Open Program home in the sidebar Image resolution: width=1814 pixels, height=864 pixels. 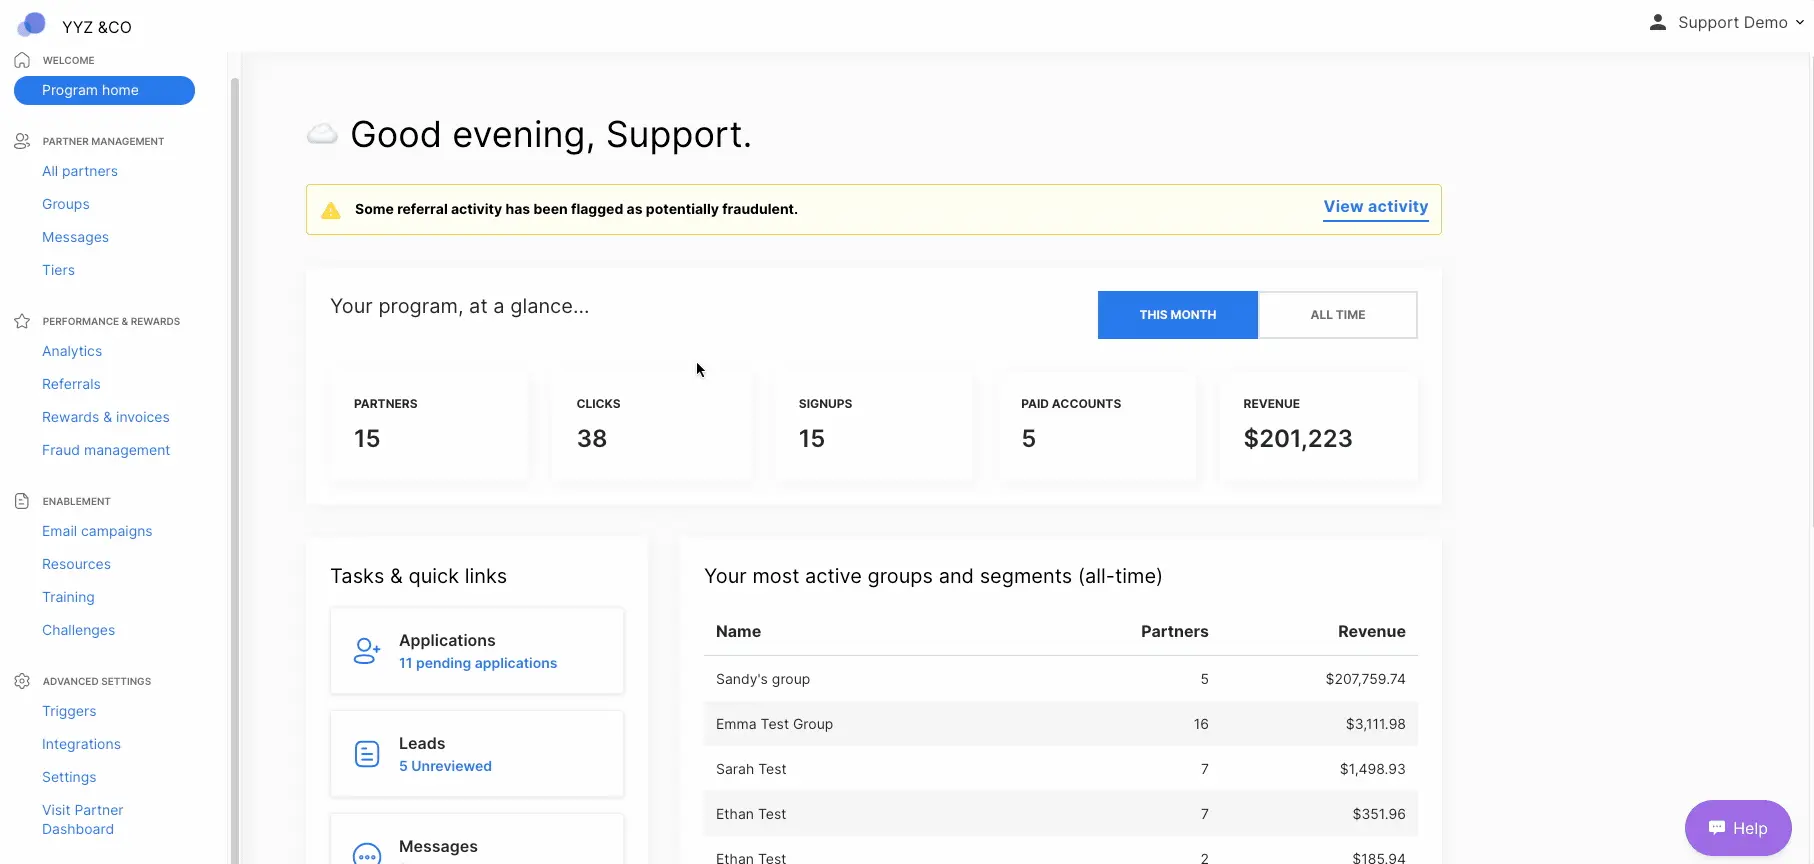click(x=104, y=90)
